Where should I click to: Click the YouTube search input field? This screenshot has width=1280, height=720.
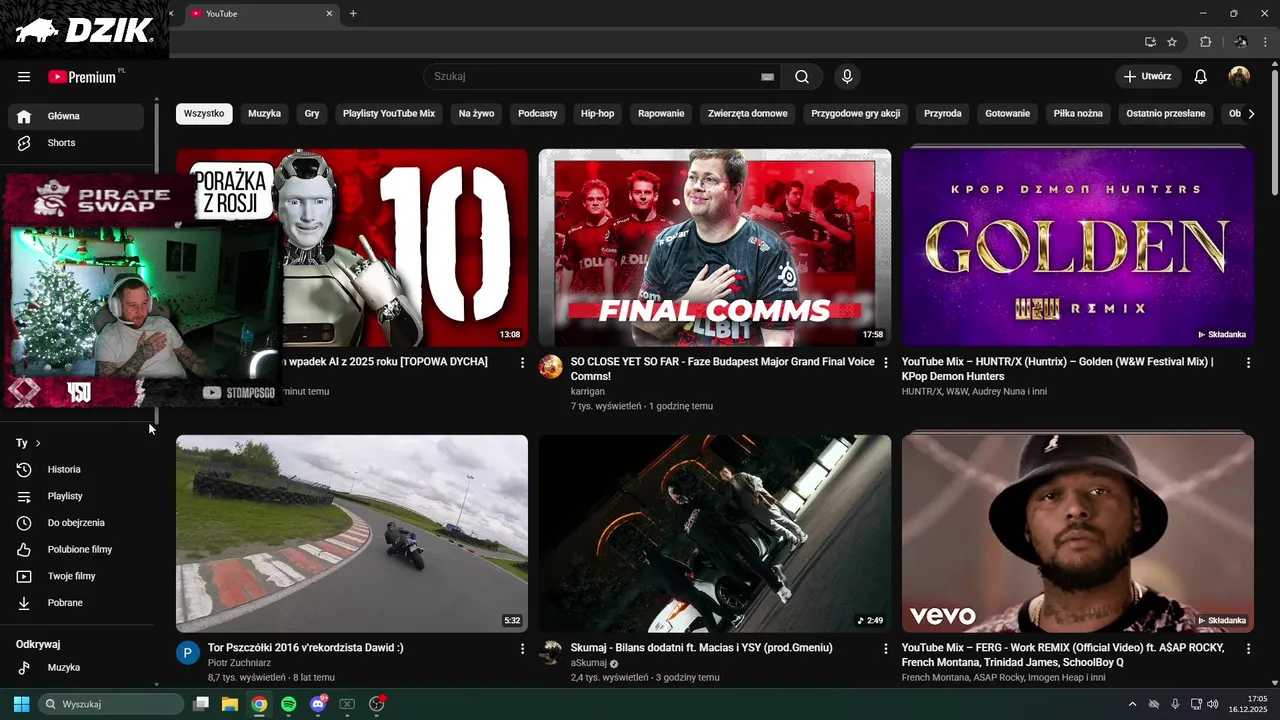tap(594, 77)
